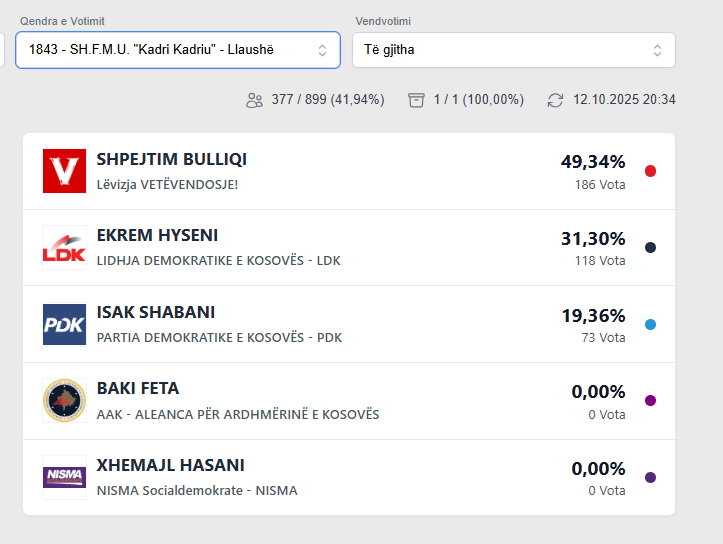The width and height of the screenshot is (723, 544).
Task: Expand the Vendvotimi "Të gjitha" dropdown
Action: 514,50
